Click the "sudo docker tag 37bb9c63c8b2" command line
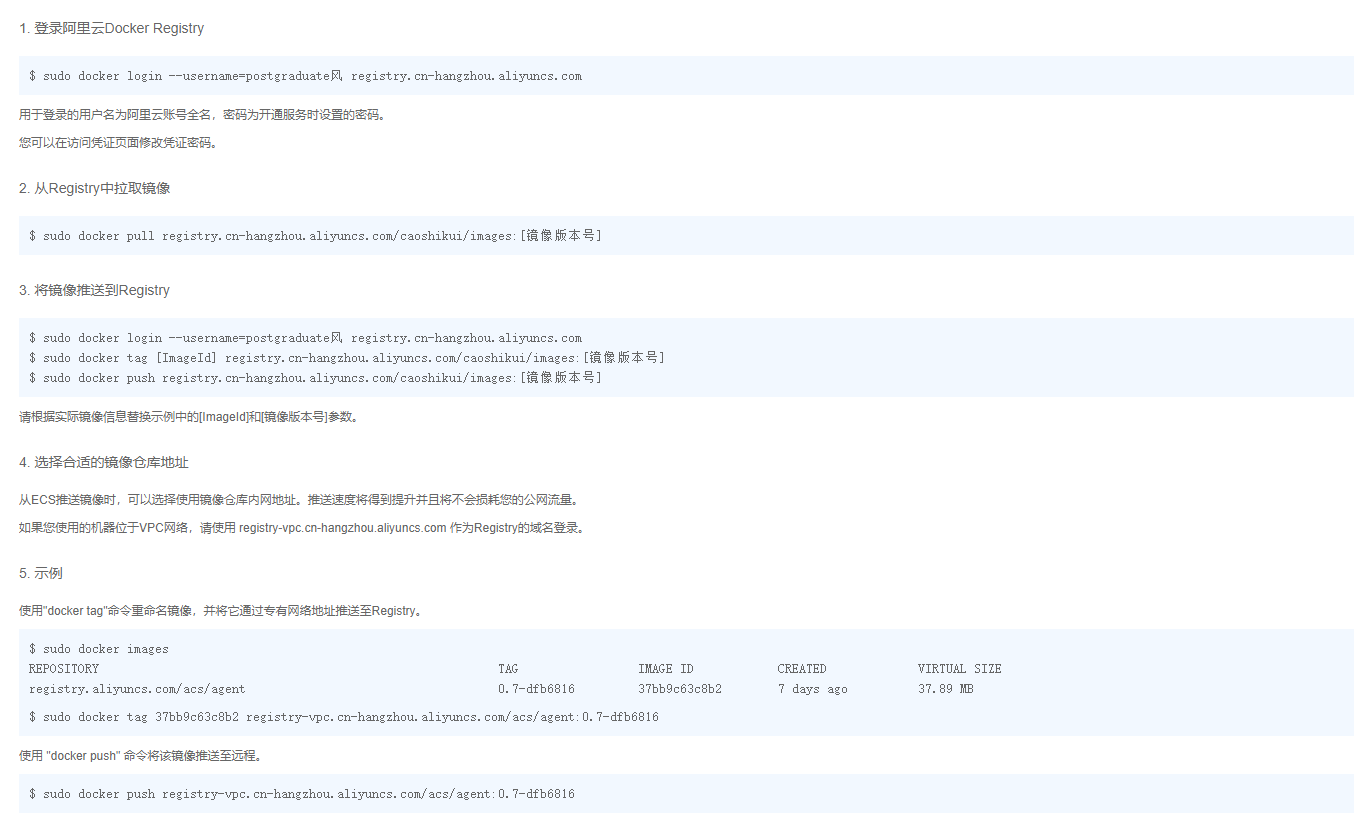 (343, 717)
